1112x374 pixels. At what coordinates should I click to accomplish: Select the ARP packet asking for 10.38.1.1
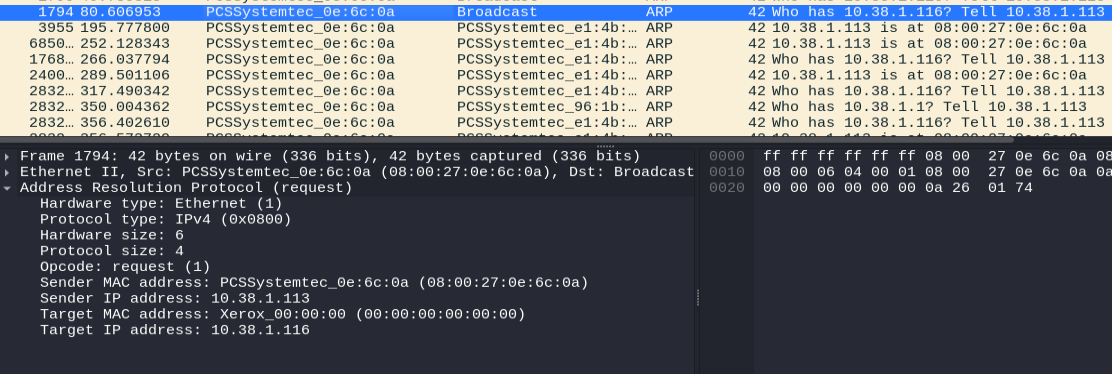[x=556, y=106]
